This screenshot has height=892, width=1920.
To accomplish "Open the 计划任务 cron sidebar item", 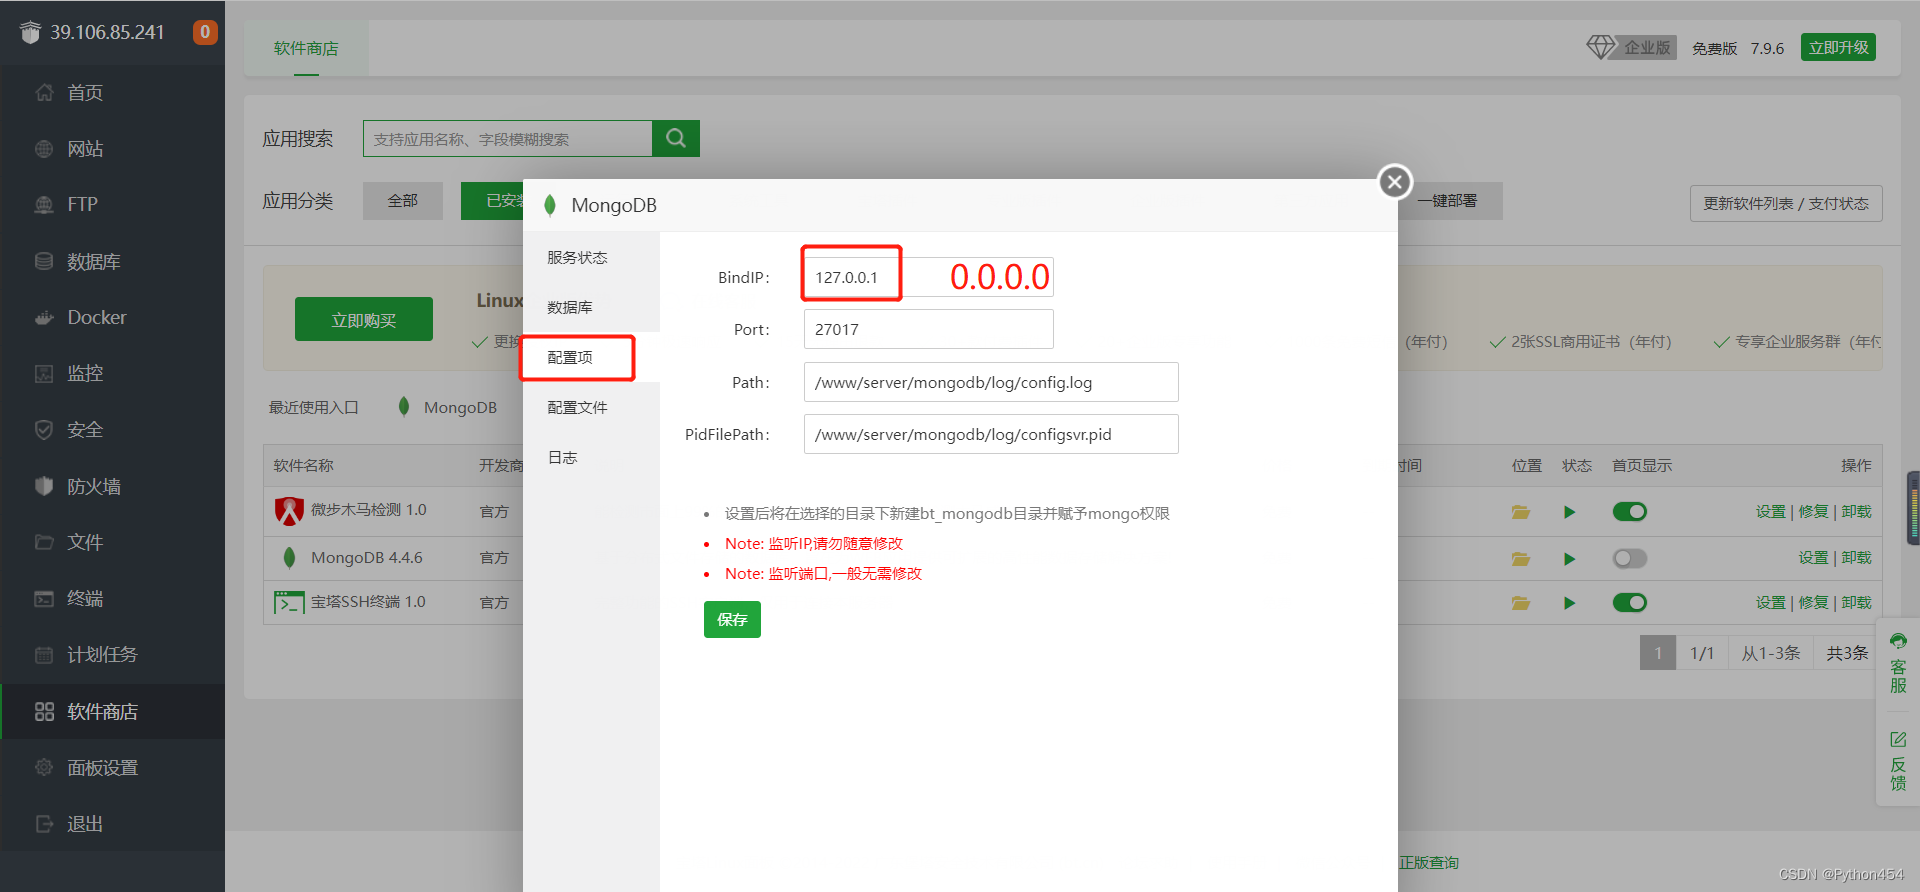I will pos(112,655).
